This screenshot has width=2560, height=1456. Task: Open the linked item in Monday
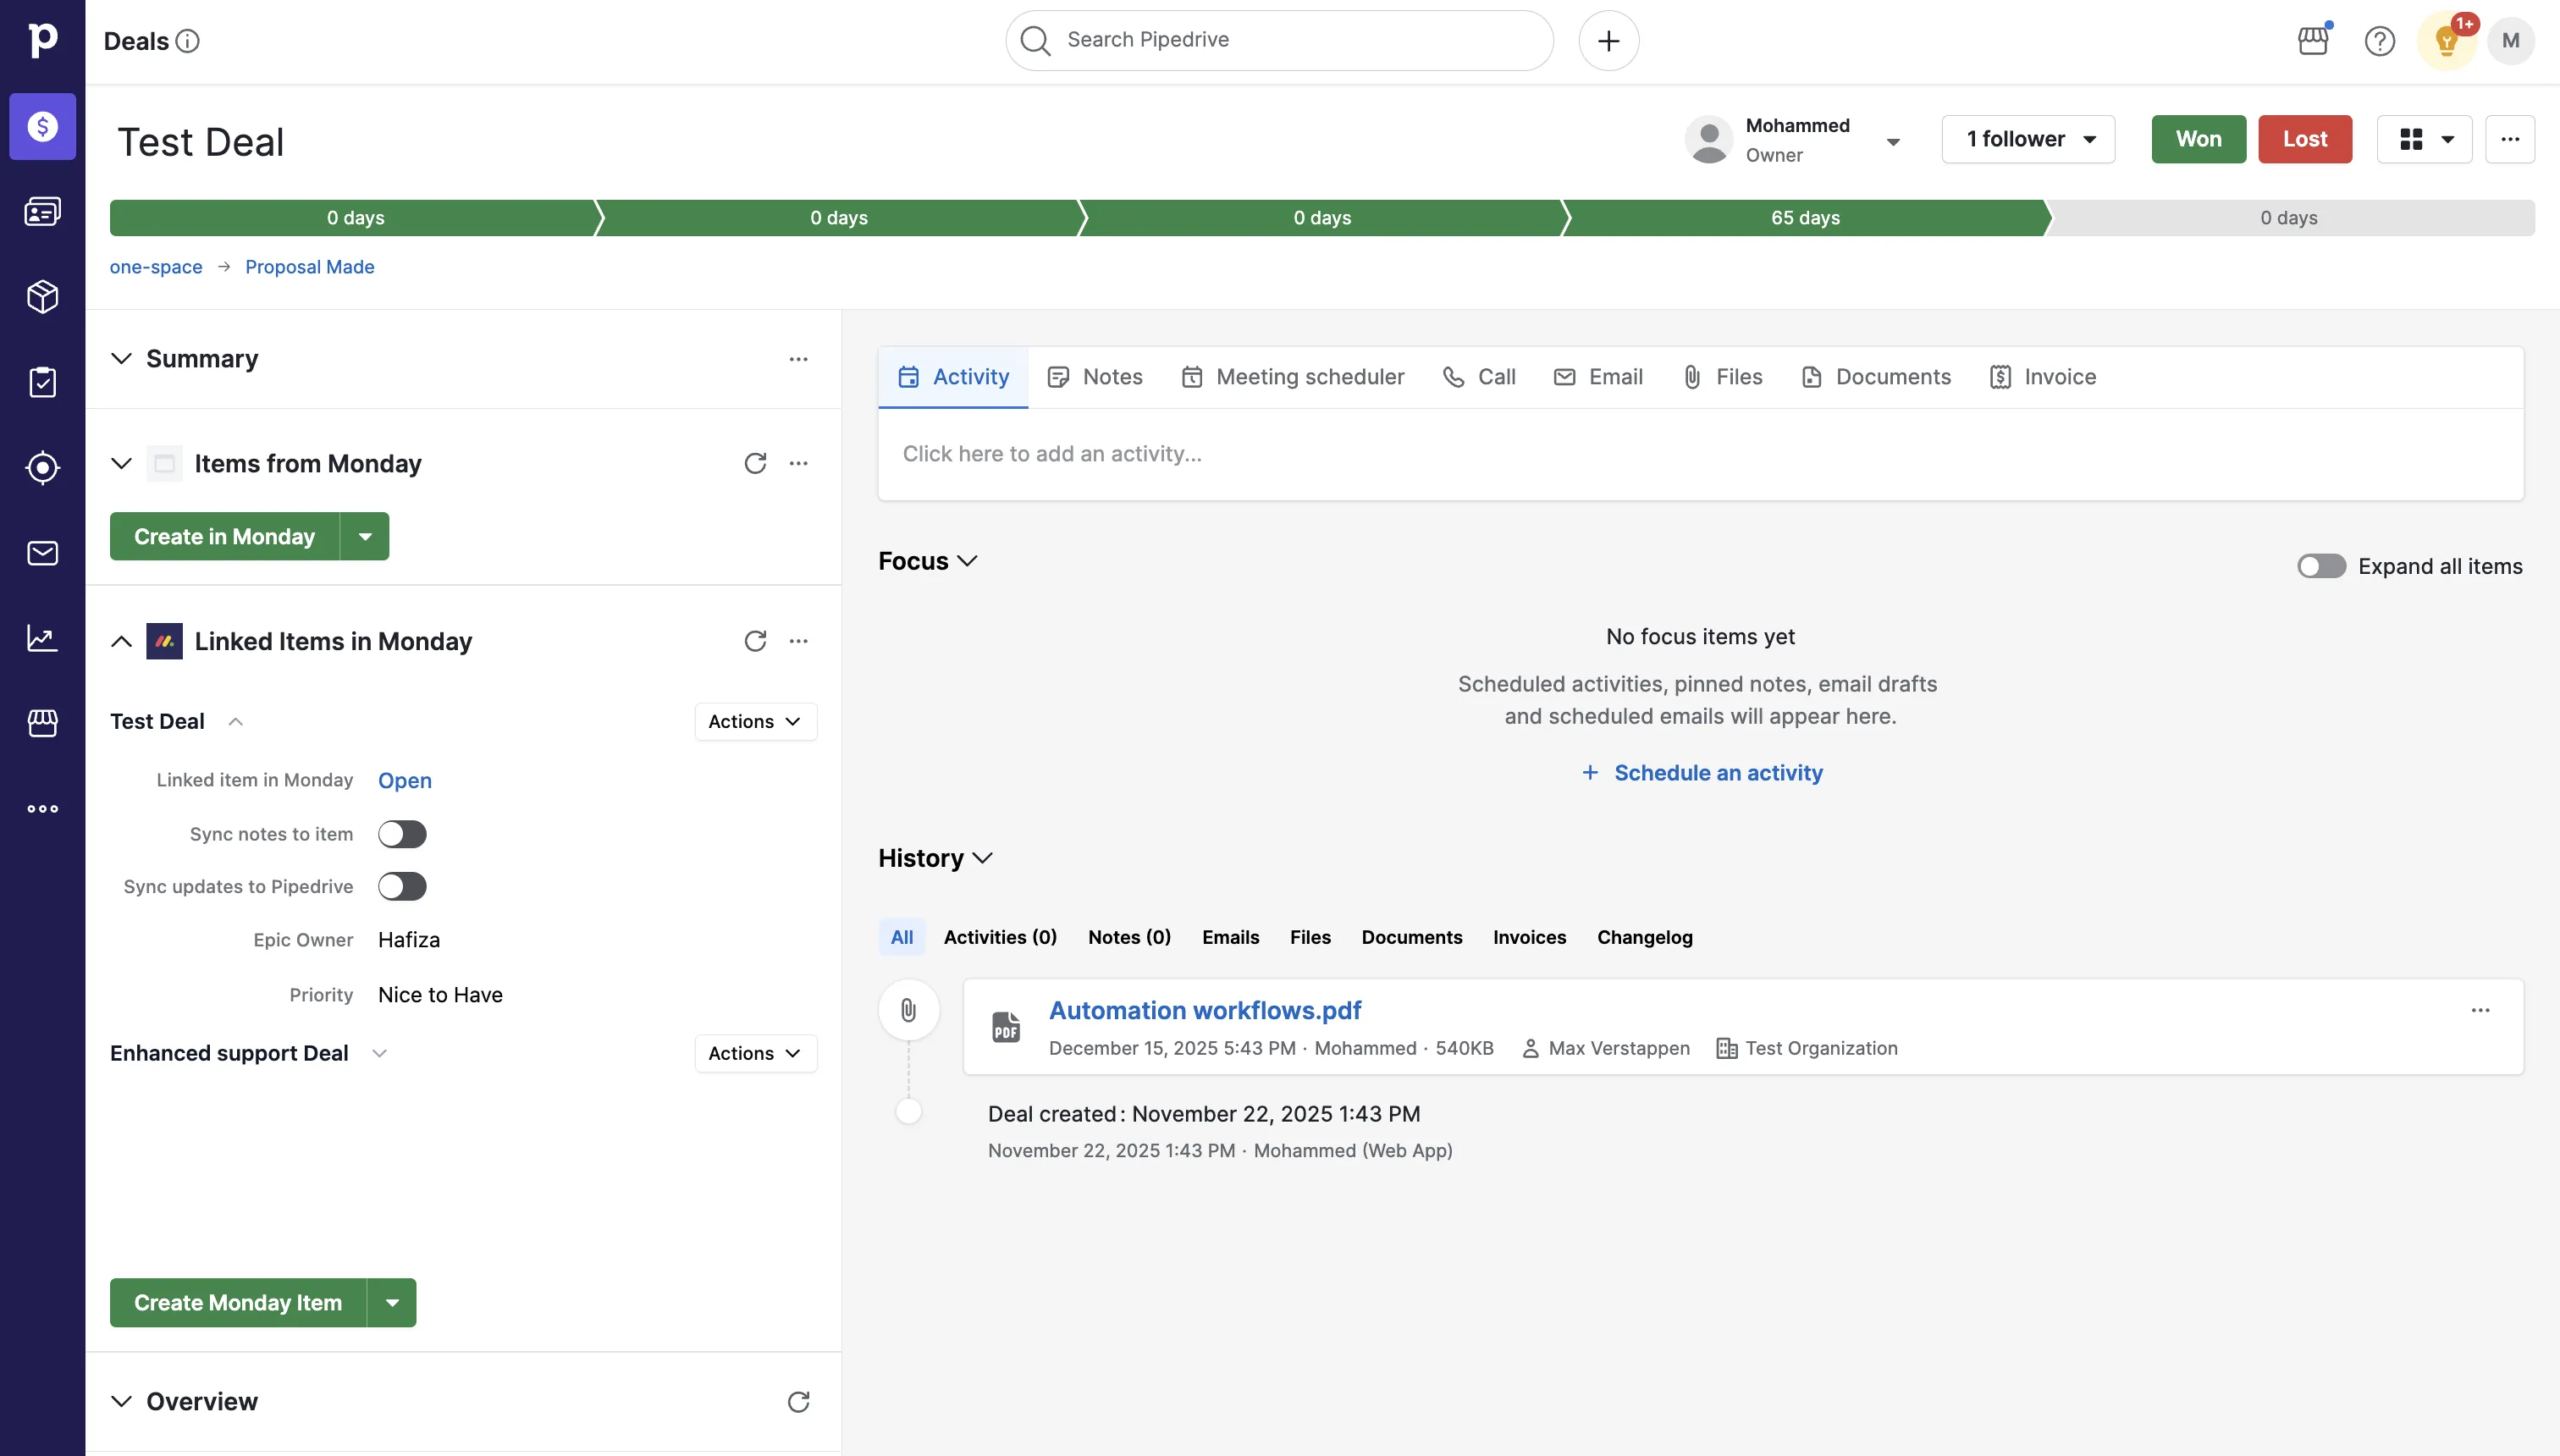(404, 780)
